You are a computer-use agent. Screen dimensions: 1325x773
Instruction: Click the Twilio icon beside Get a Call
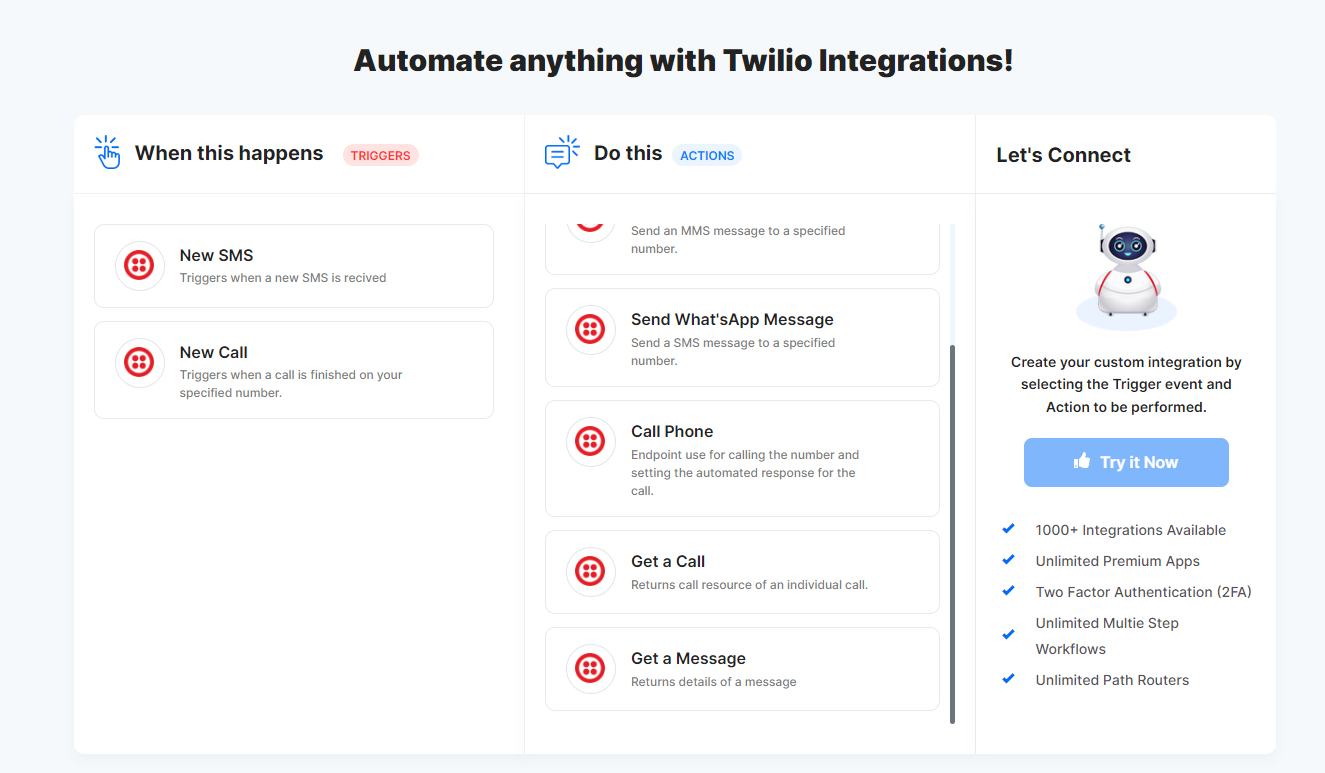coord(590,572)
